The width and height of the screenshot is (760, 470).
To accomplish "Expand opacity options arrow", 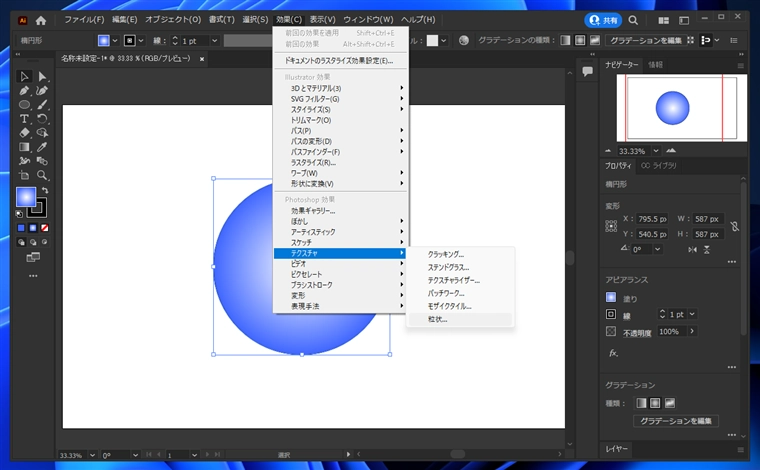I will pos(692,331).
